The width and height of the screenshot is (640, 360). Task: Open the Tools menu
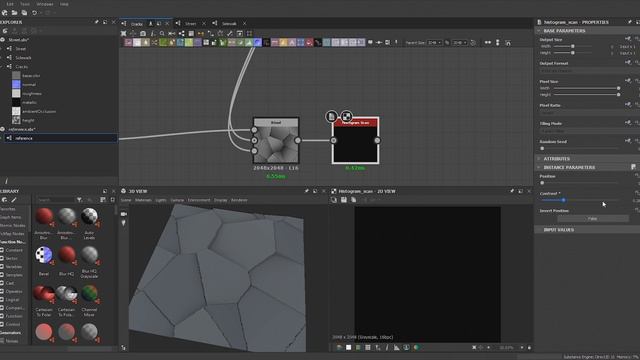25,4
